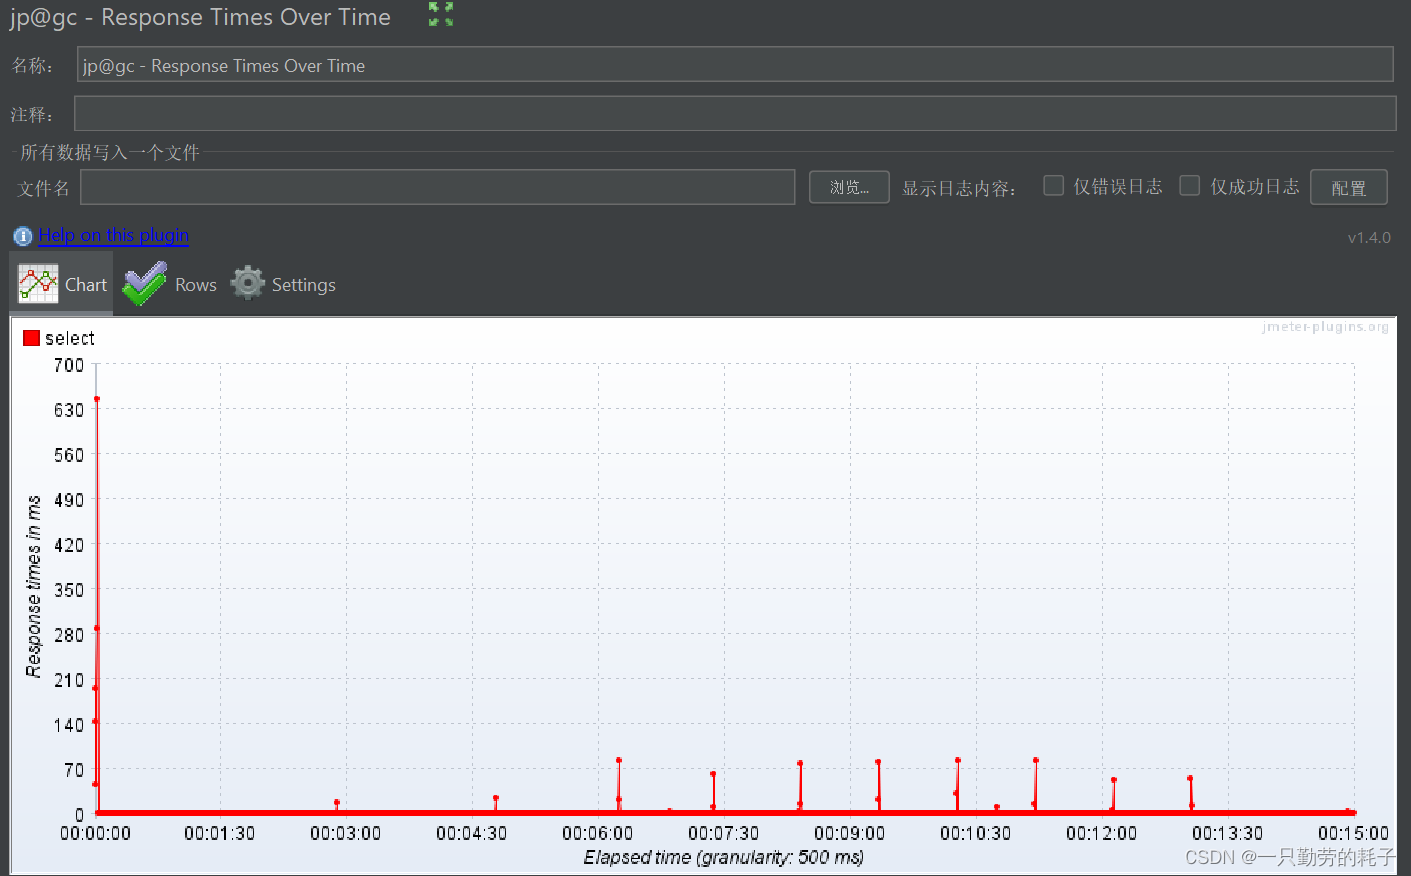
Task: Click the Elapsed time granularity axis title
Action: pyautogui.click(x=724, y=857)
